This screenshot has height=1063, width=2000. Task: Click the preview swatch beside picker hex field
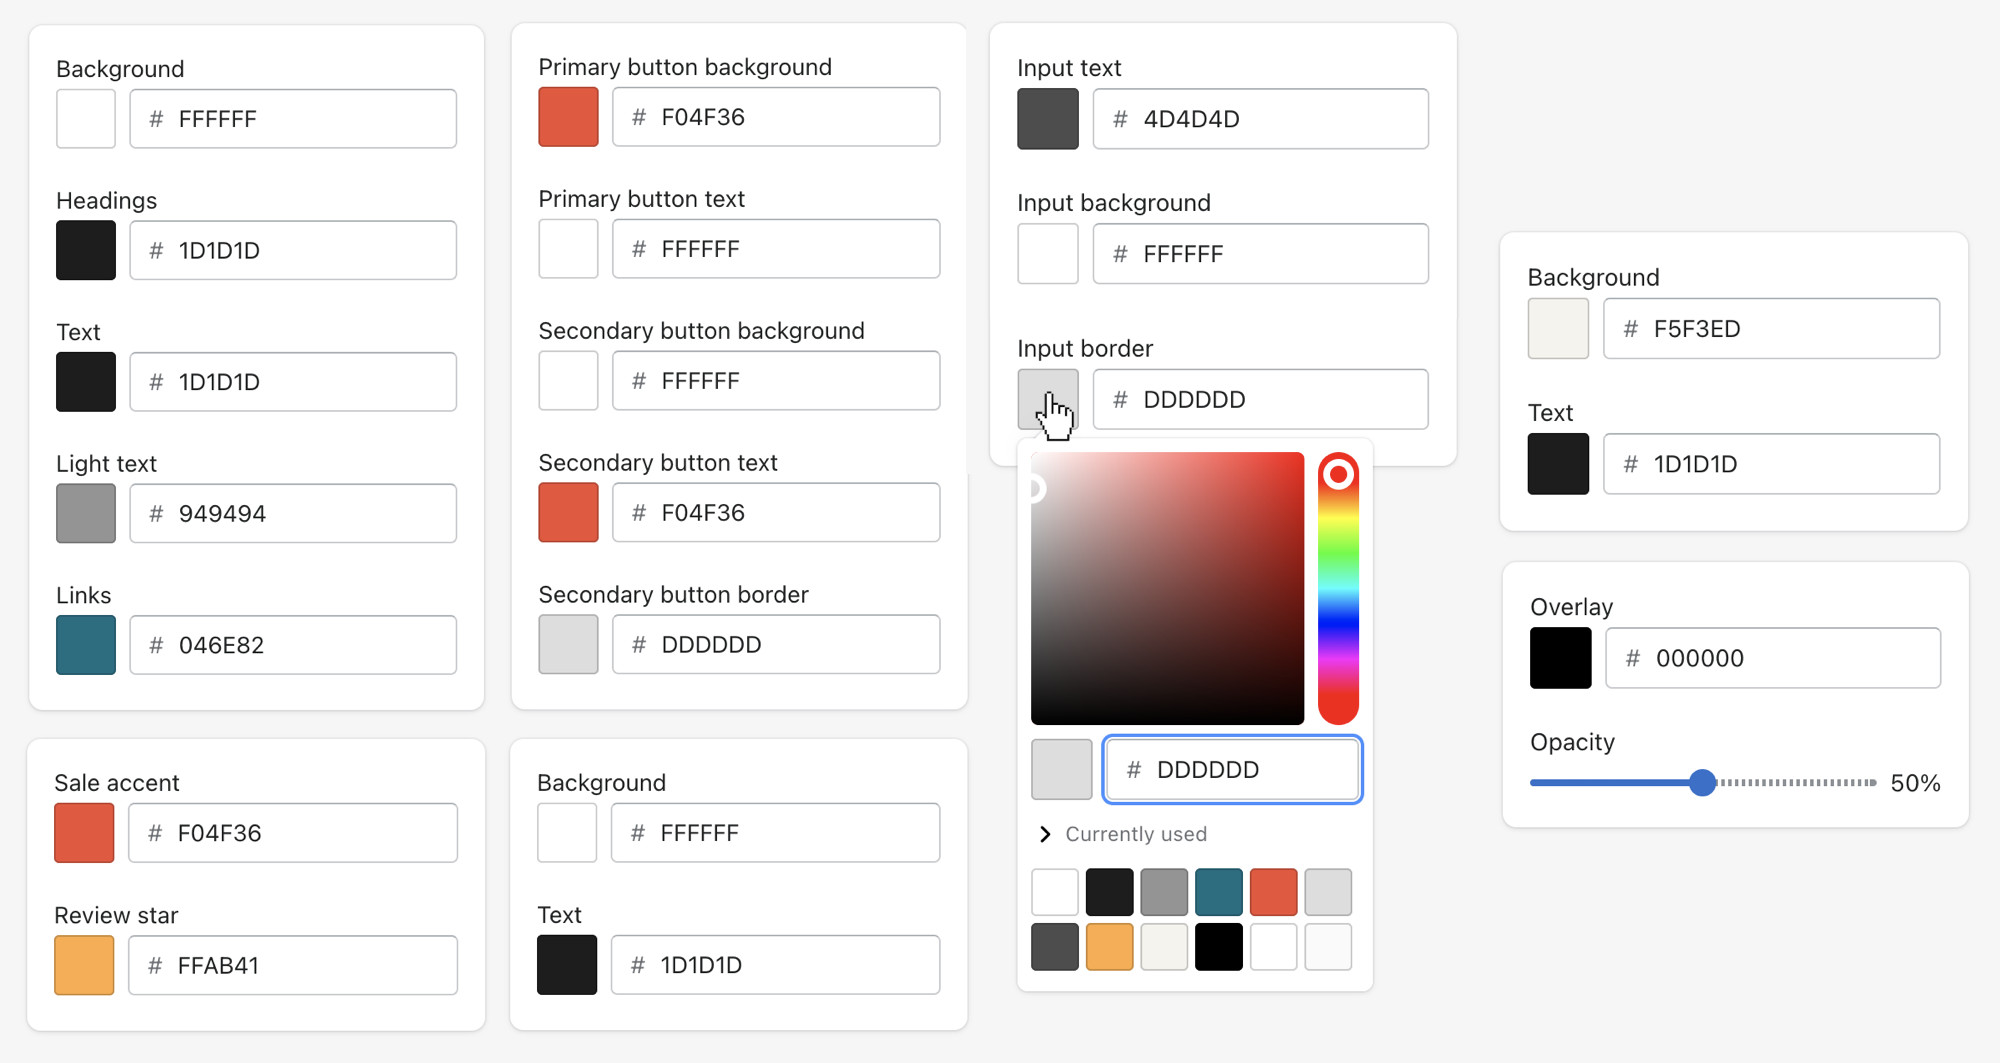[x=1062, y=769]
